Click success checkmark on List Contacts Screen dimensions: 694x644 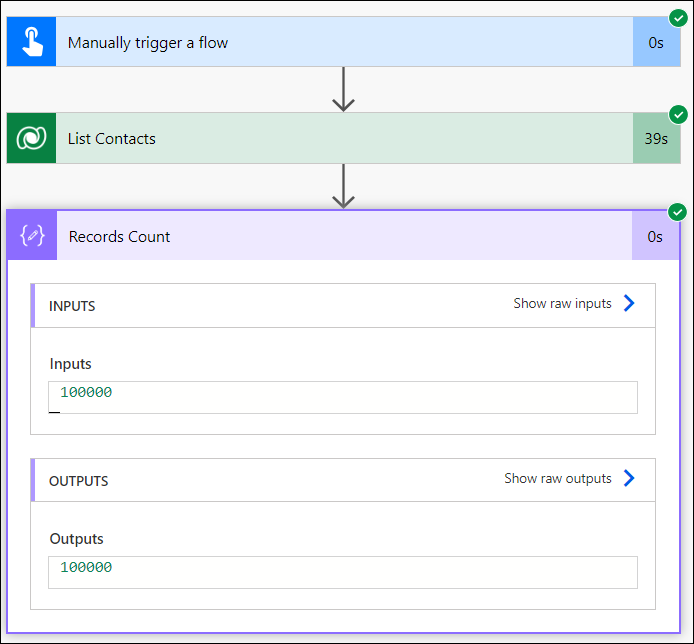pos(678,115)
